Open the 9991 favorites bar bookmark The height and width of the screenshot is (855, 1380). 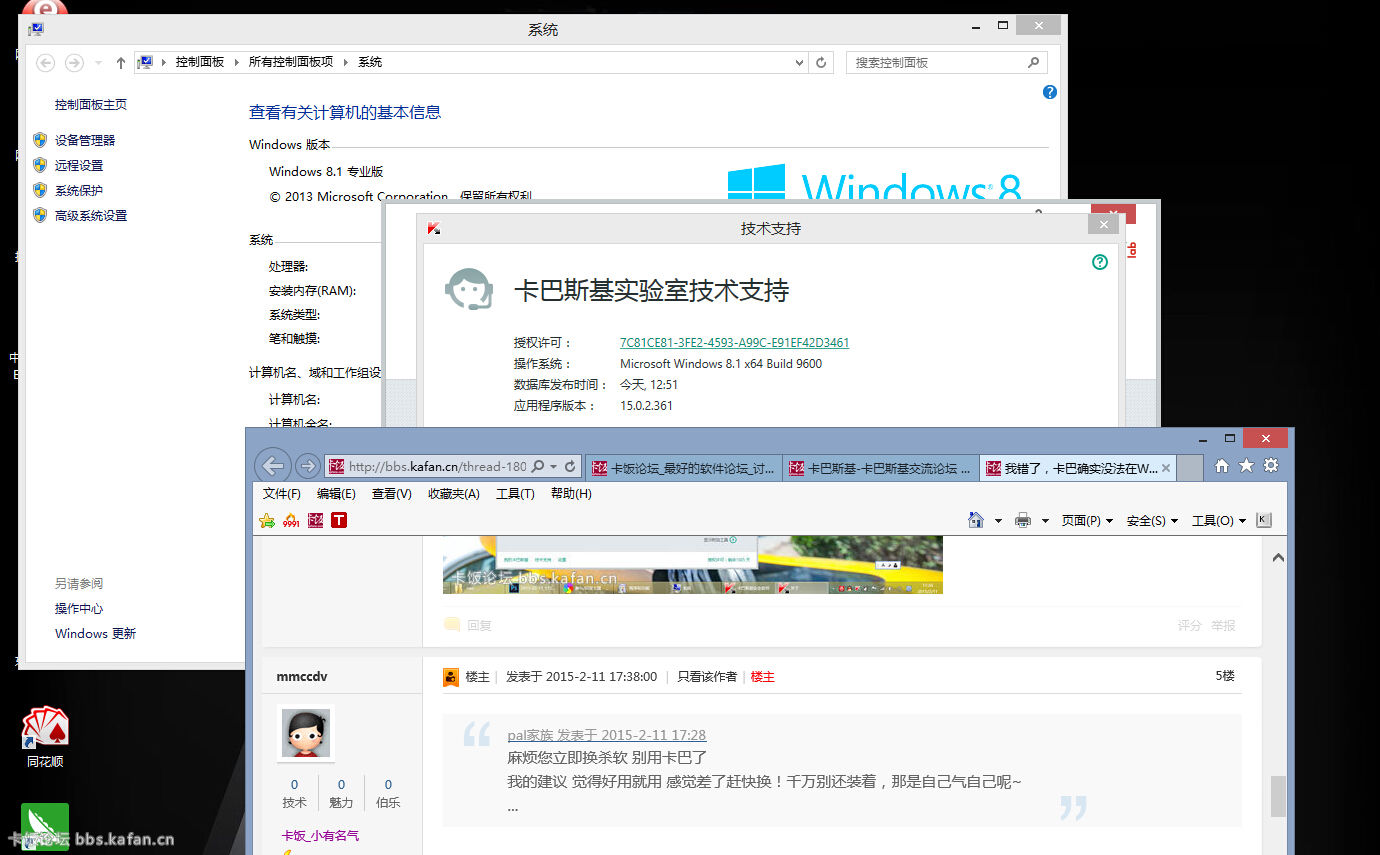(x=291, y=520)
